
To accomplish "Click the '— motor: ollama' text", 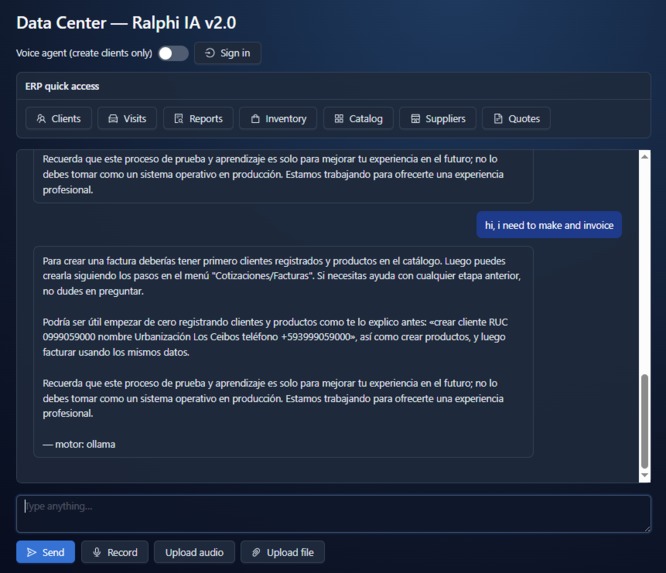I will click(x=79, y=444).
